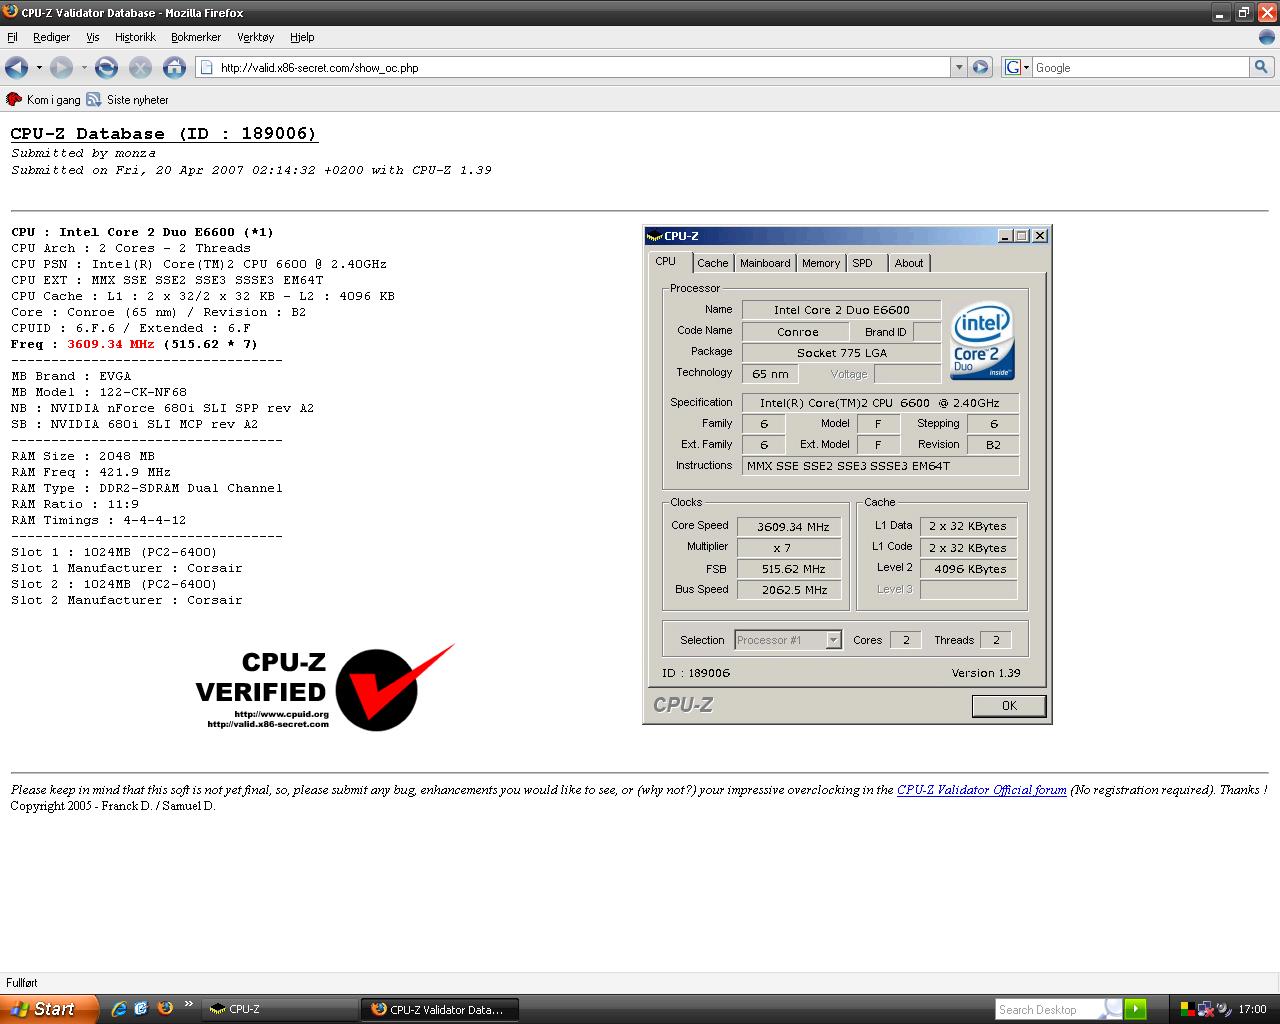This screenshot has width=1280, height=1024.
Task: Click the MB Model : 122-CK-NF68 line
Action: coord(99,392)
